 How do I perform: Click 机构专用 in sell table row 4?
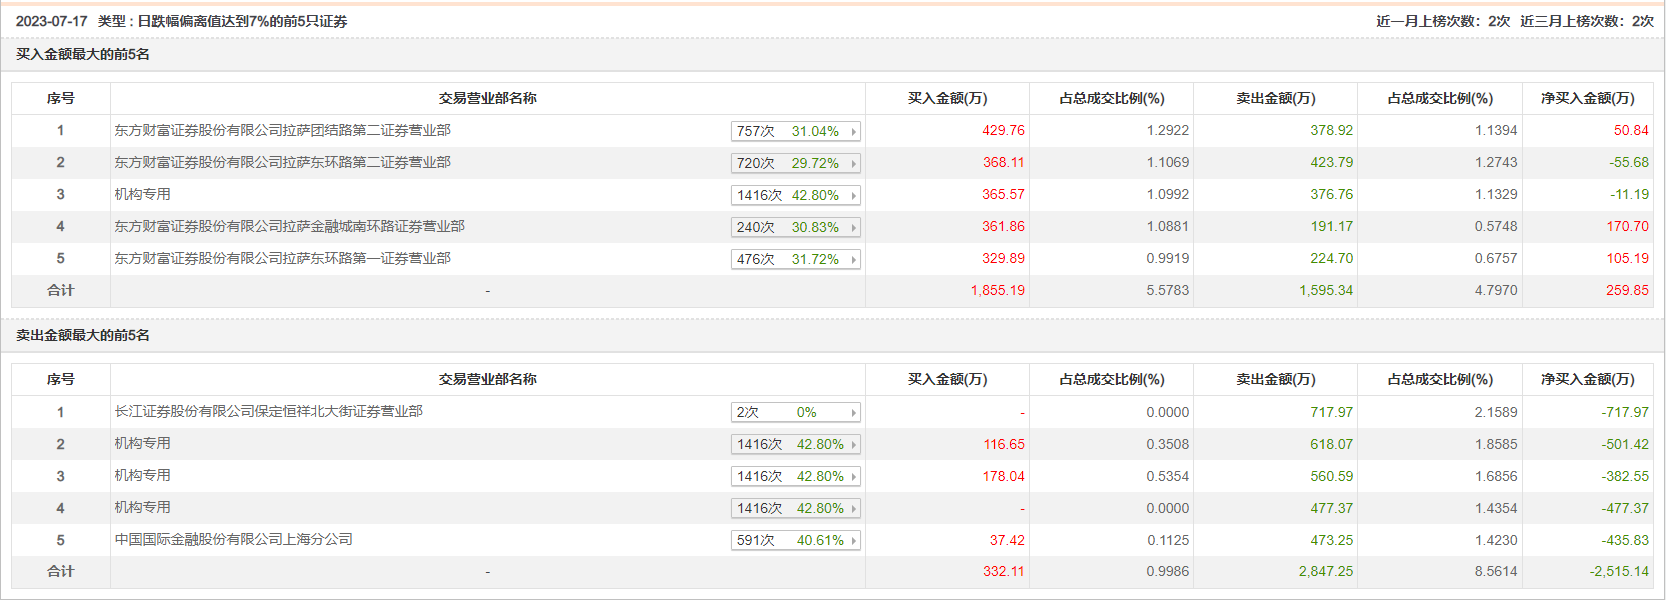point(142,507)
